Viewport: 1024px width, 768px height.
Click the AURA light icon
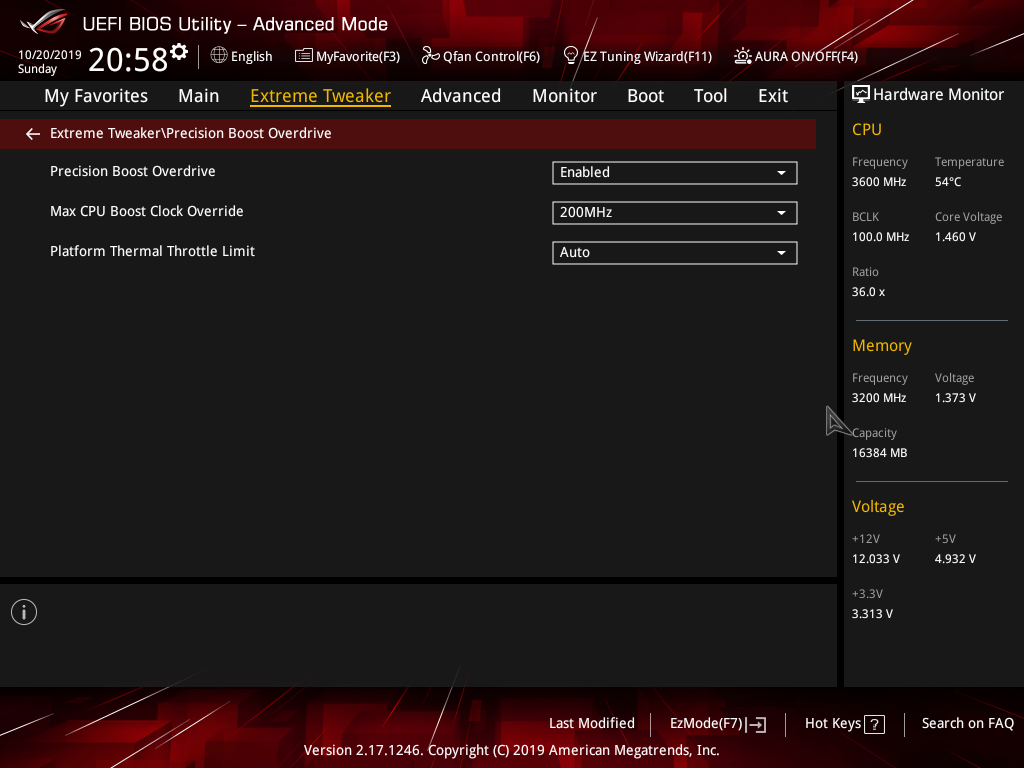[x=743, y=56]
